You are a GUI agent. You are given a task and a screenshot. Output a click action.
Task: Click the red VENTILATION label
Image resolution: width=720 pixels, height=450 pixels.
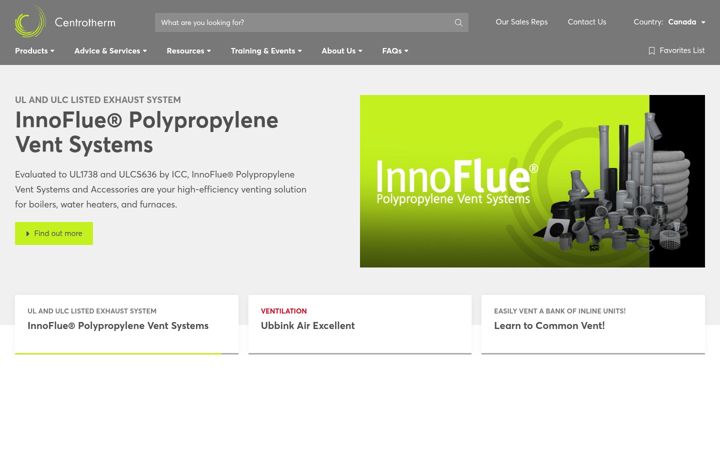click(x=284, y=311)
